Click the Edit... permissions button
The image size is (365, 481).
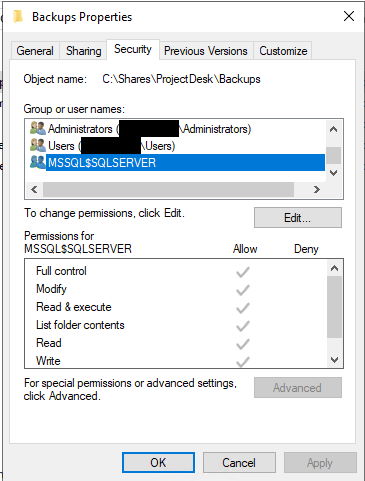pyautogui.click(x=298, y=218)
